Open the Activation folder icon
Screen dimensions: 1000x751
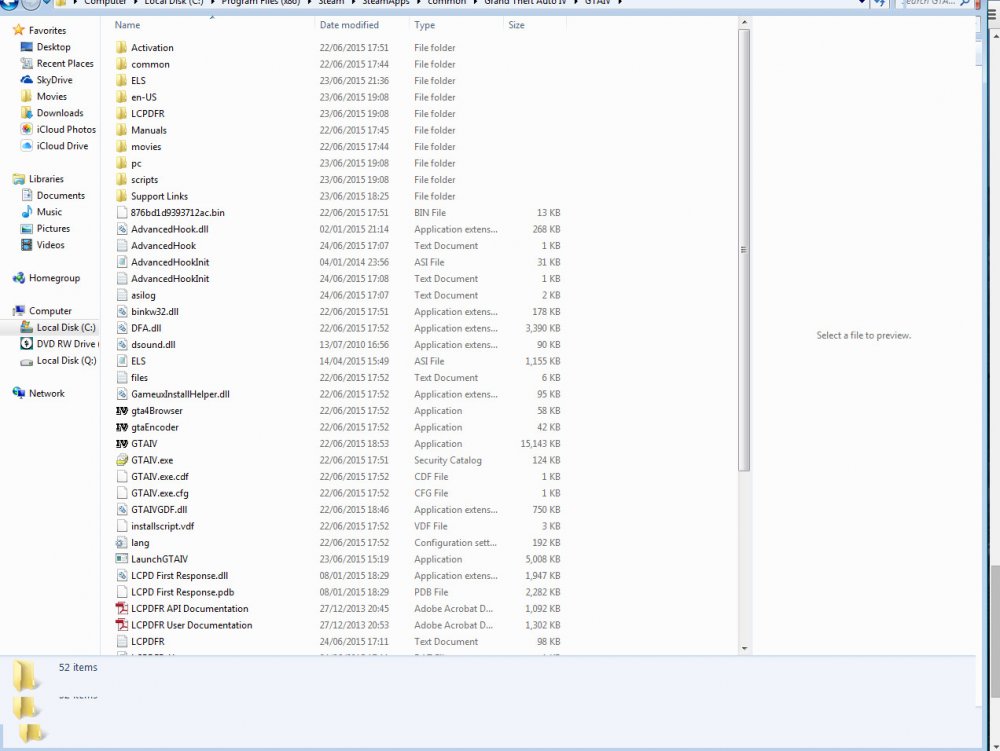tap(121, 47)
